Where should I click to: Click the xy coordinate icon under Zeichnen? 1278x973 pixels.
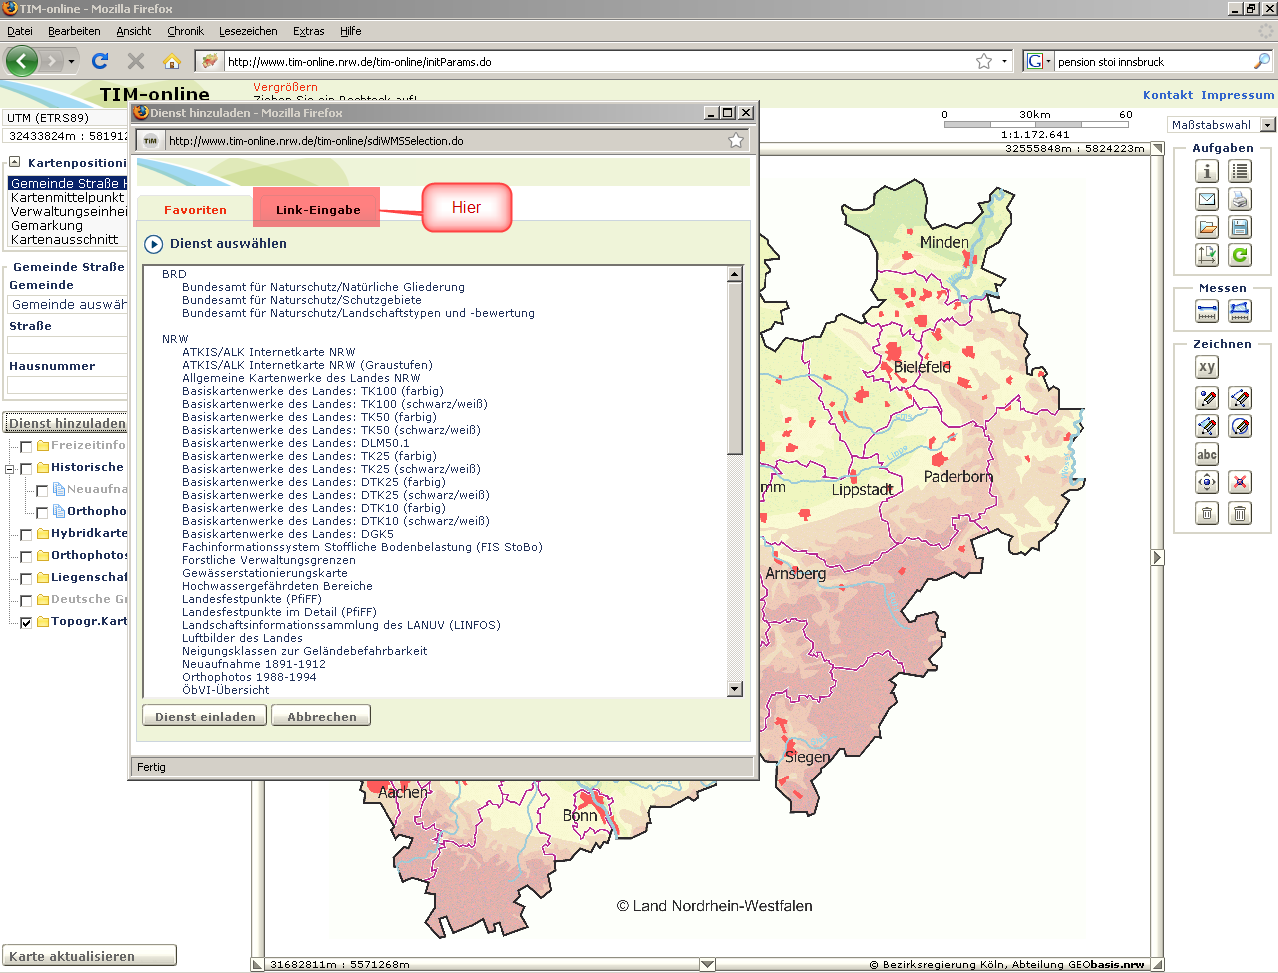click(x=1207, y=367)
